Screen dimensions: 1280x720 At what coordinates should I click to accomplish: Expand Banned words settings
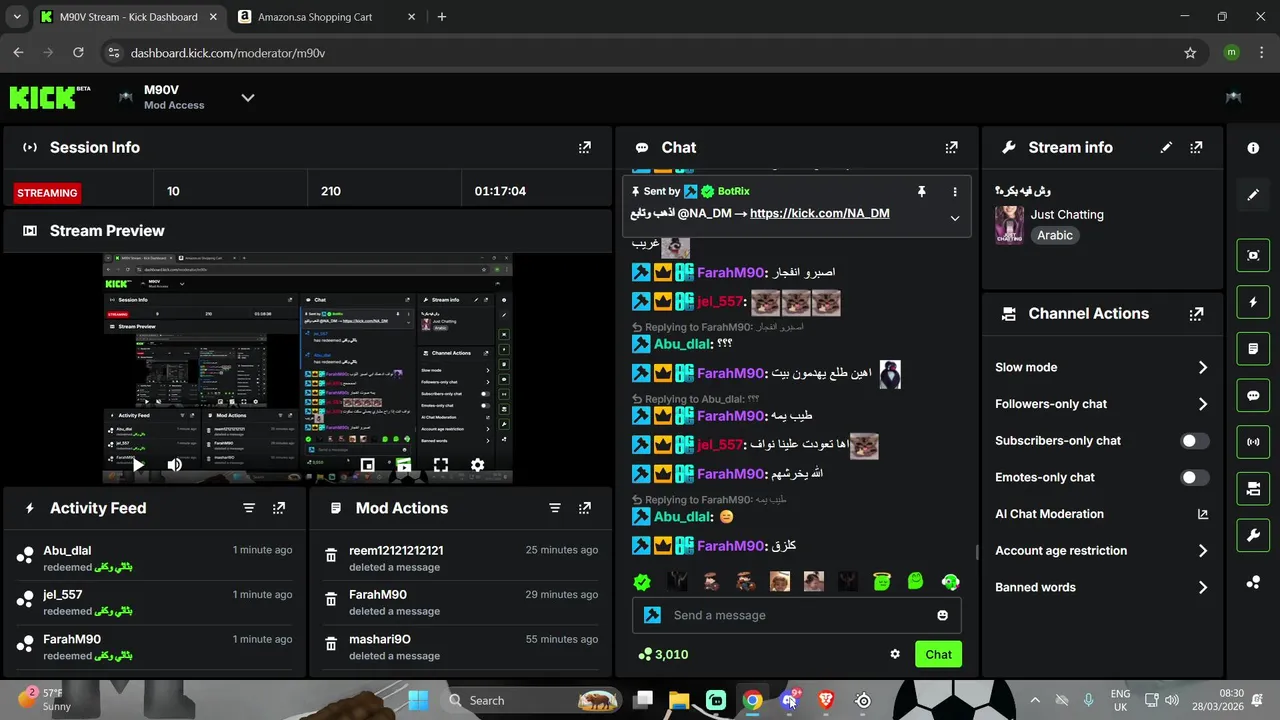coord(1203,588)
